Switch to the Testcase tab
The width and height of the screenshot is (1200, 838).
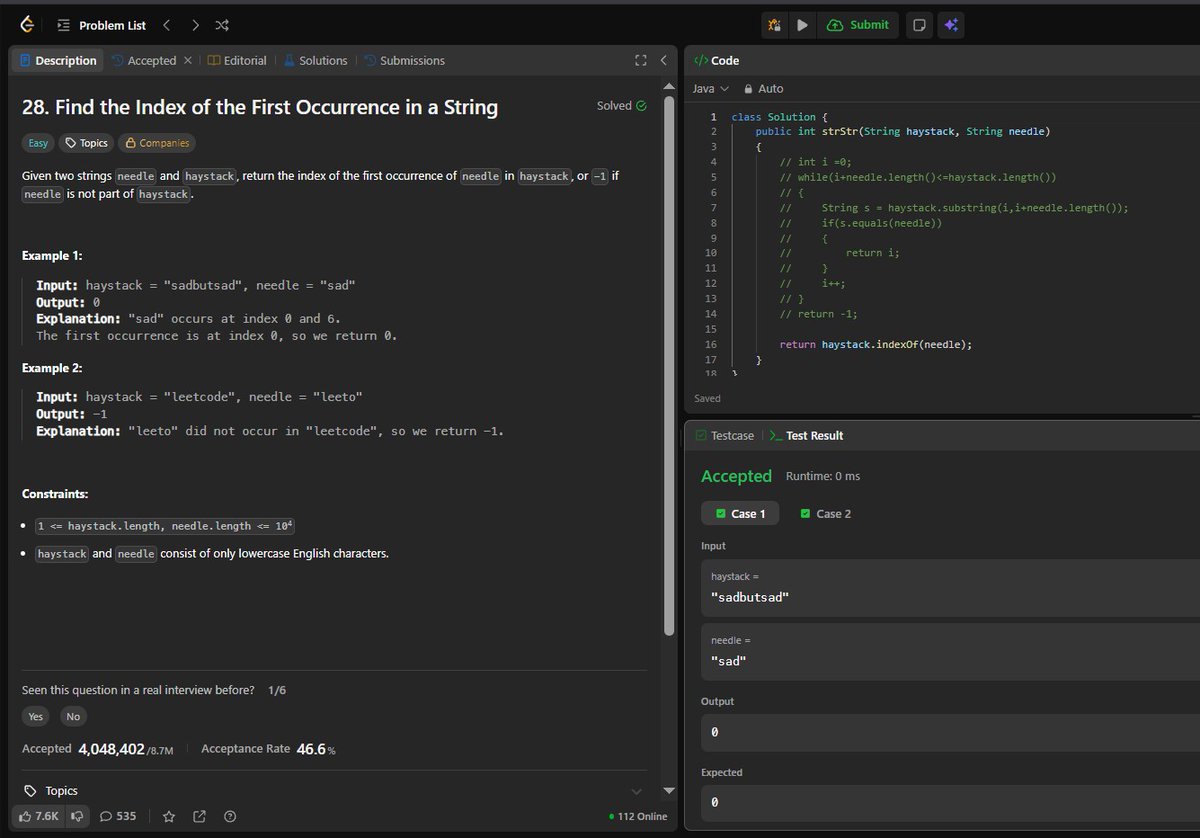(x=726, y=436)
